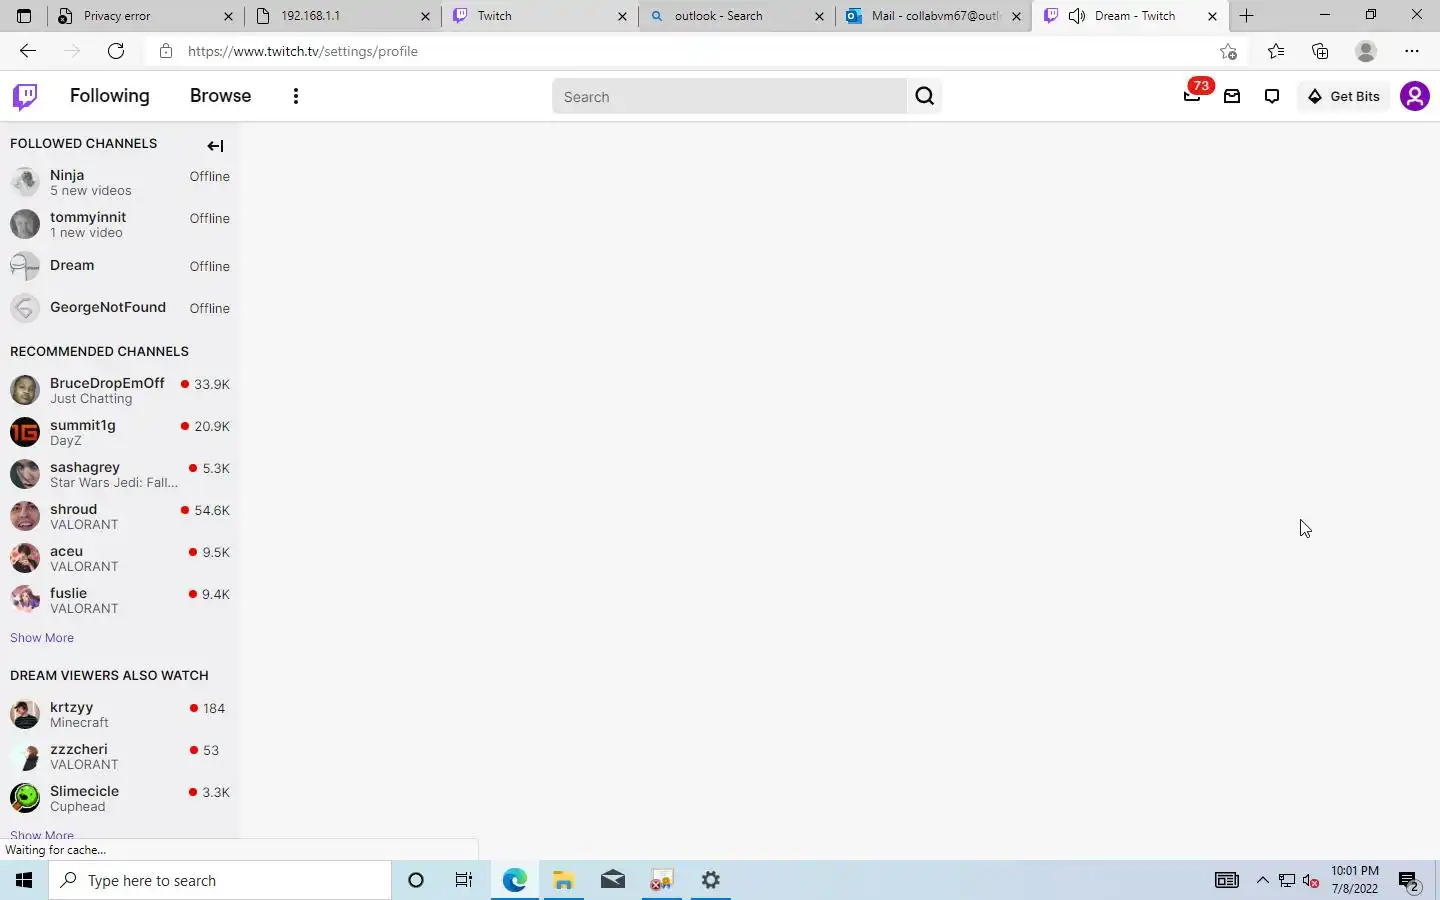Image resolution: width=1440 pixels, height=900 pixels.
Task: Open the GeorgeNotFound channel
Action: [x=120, y=308]
